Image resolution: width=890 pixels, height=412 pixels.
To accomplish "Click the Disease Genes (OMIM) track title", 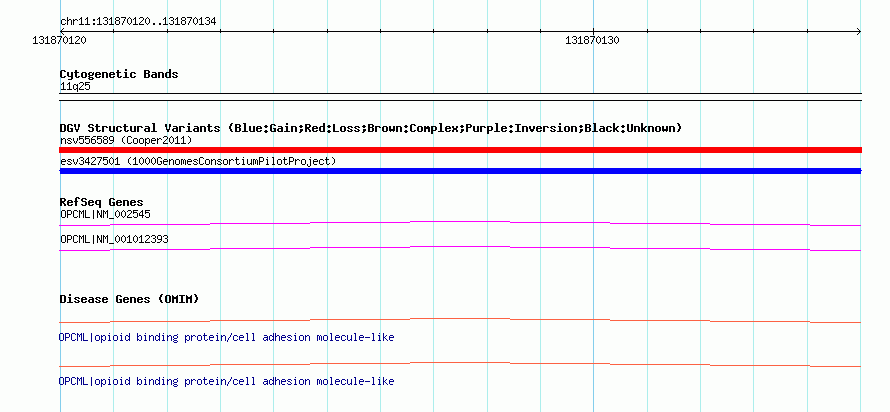I will [x=129, y=299].
